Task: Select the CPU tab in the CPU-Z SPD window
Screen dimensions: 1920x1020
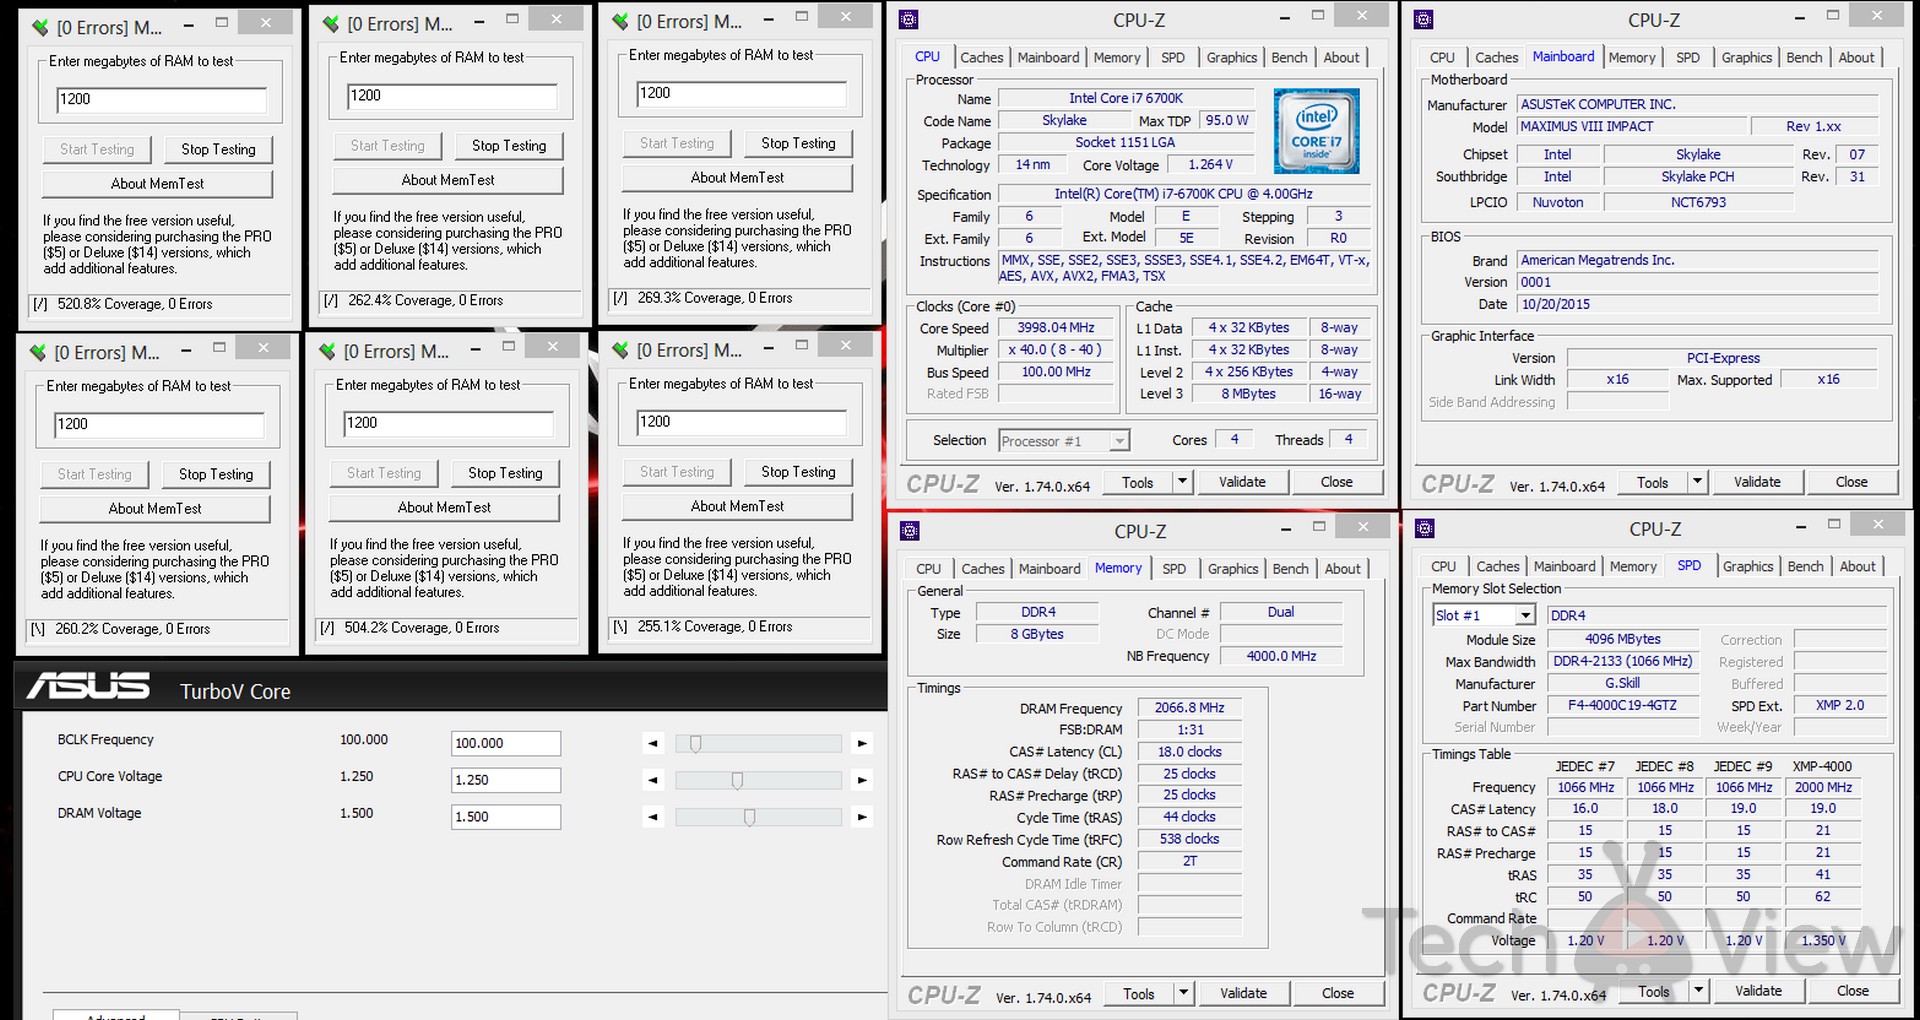Action: pos(1443,566)
